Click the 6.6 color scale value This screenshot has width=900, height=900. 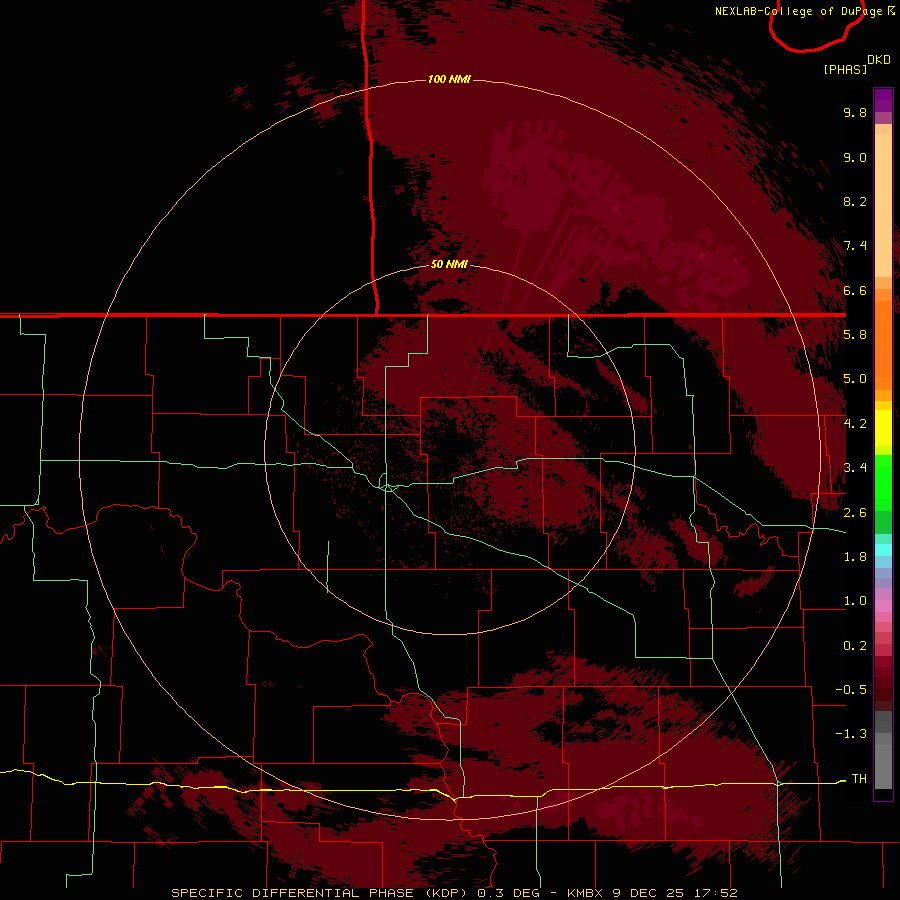pyautogui.click(x=855, y=290)
